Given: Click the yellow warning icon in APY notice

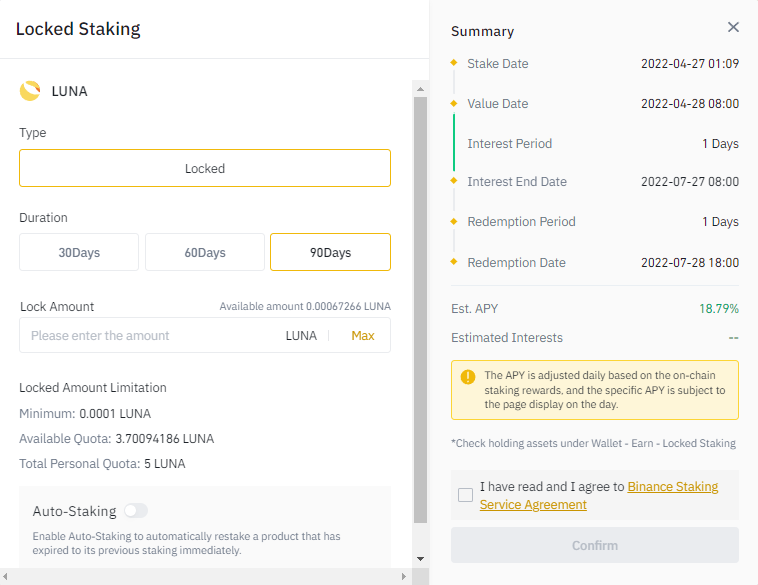Looking at the screenshot, I should tap(468, 377).
